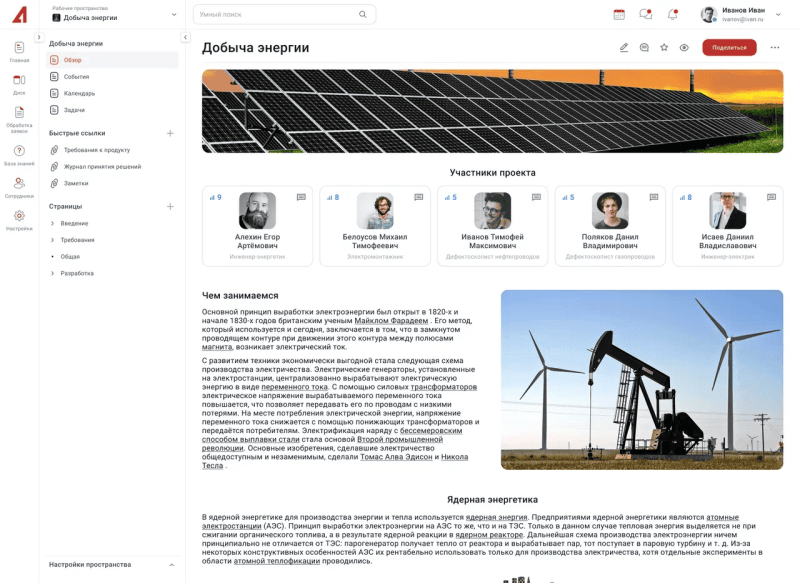The width and height of the screenshot is (800, 583).
Task: Toggle page watching with the eye icon
Action: 684,47
